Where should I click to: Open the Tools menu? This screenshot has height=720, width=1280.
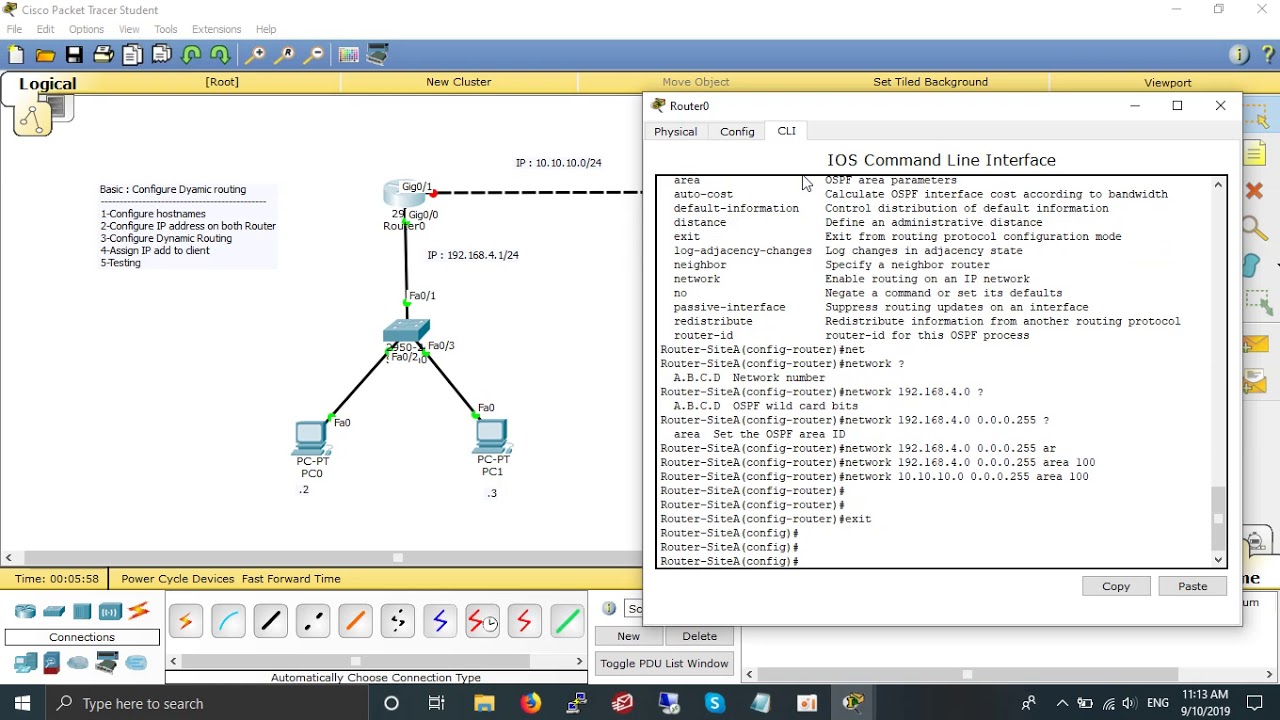[166, 29]
